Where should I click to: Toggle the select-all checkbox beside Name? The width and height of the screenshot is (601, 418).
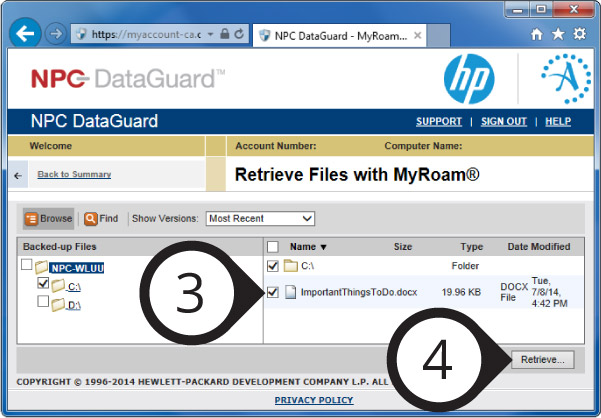(273, 246)
